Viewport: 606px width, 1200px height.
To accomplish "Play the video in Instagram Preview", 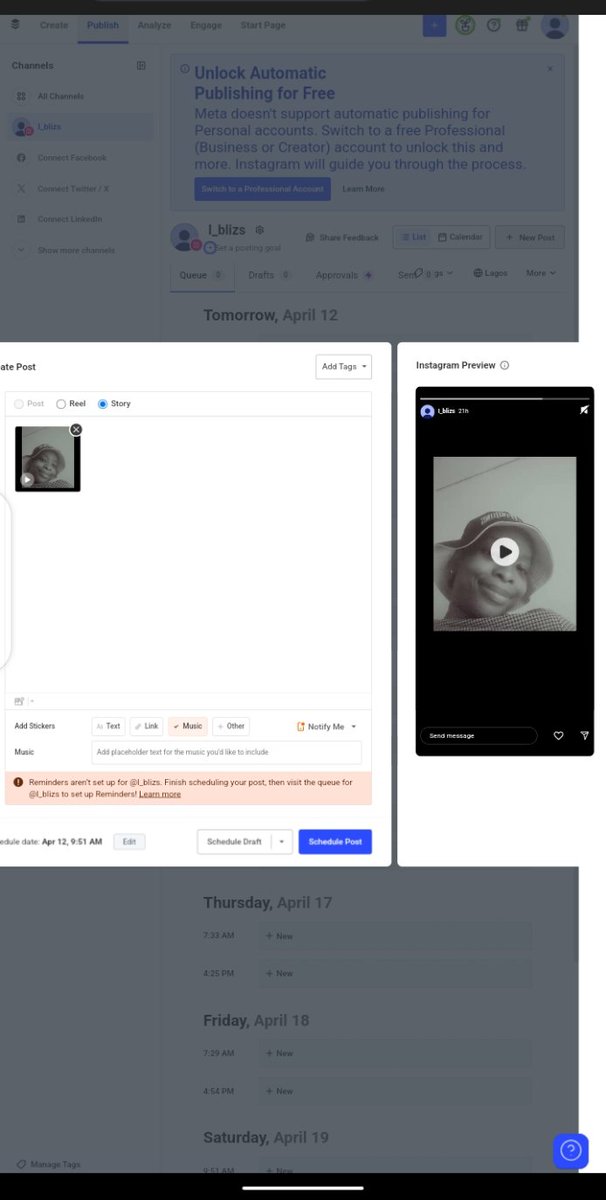I will point(505,551).
